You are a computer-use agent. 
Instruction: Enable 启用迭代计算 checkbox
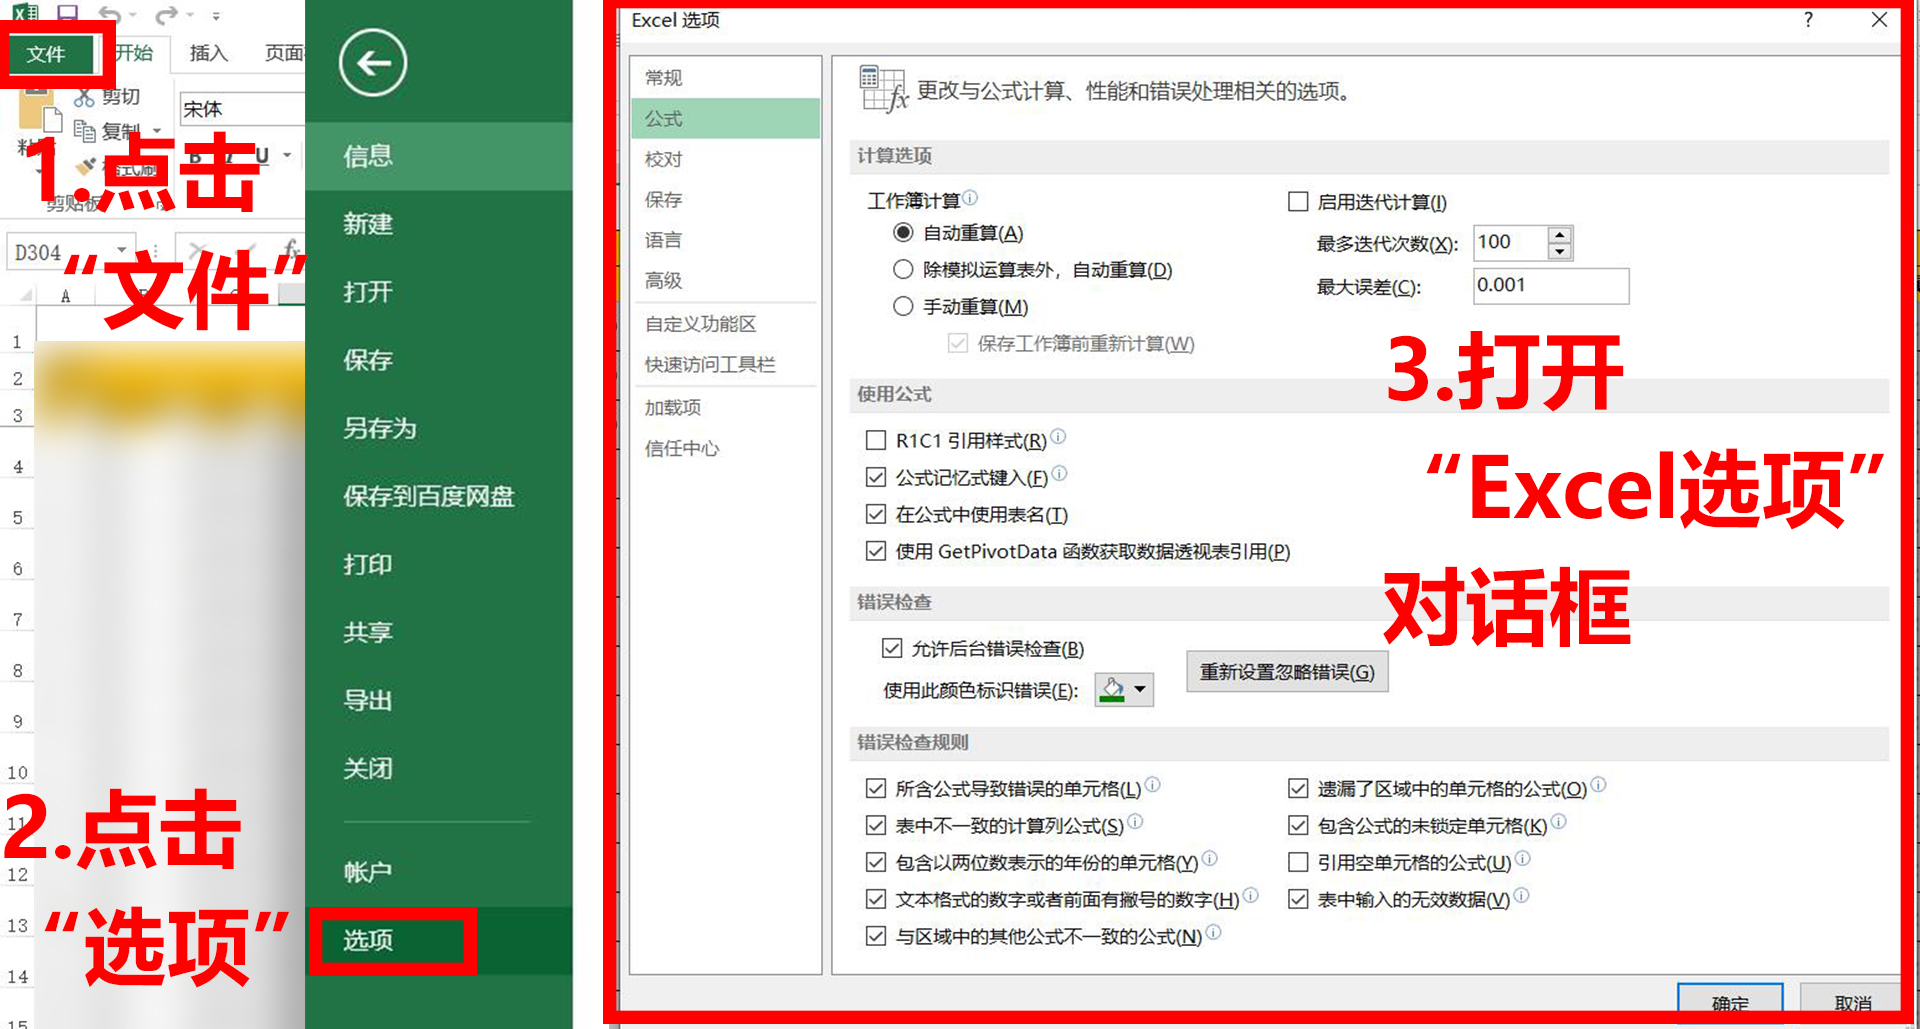point(1298,202)
